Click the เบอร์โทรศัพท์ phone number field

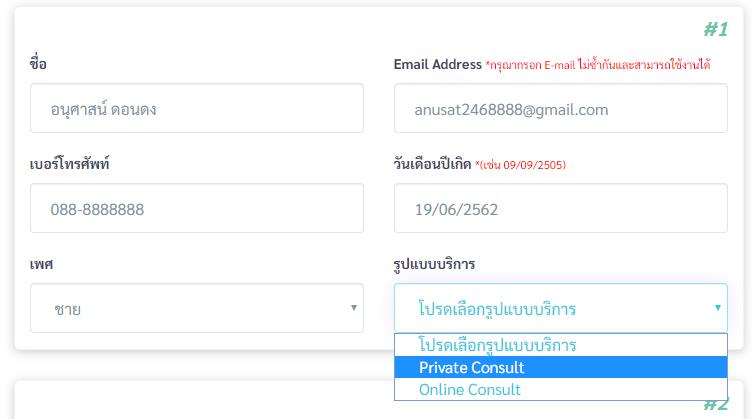197,208
